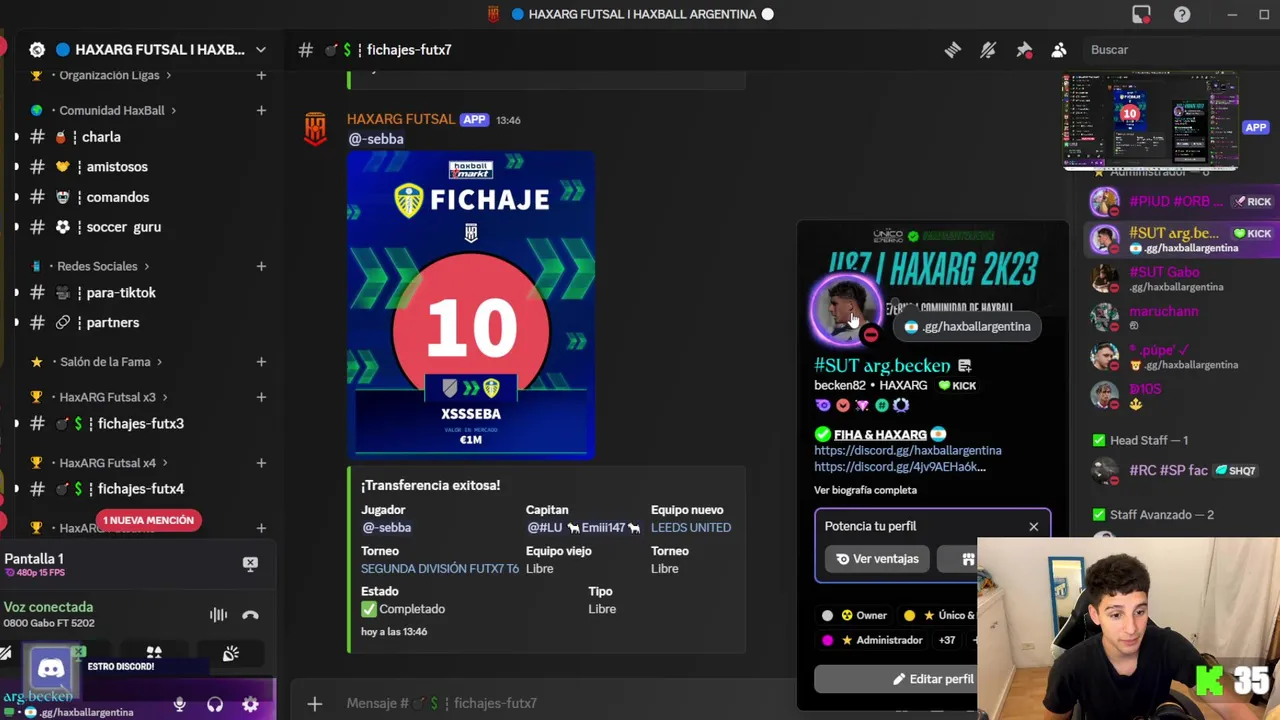Create channel in Organización Ligas category
Viewport: 1280px width, 720px height.
click(x=261, y=75)
